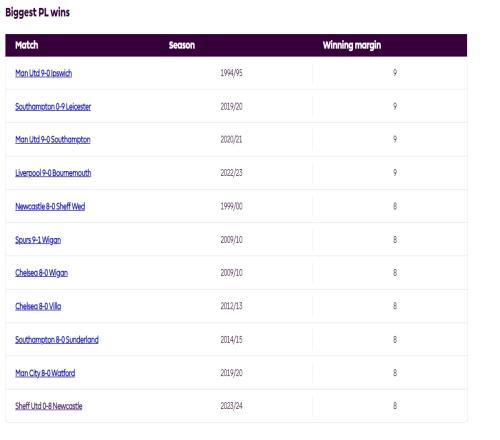Open Man City 8-0 Watford match link
Viewport: 500px width, 440px height.
point(45,373)
